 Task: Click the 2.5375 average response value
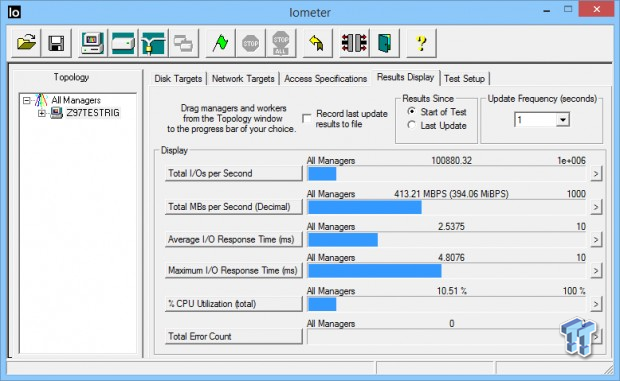(x=451, y=226)
